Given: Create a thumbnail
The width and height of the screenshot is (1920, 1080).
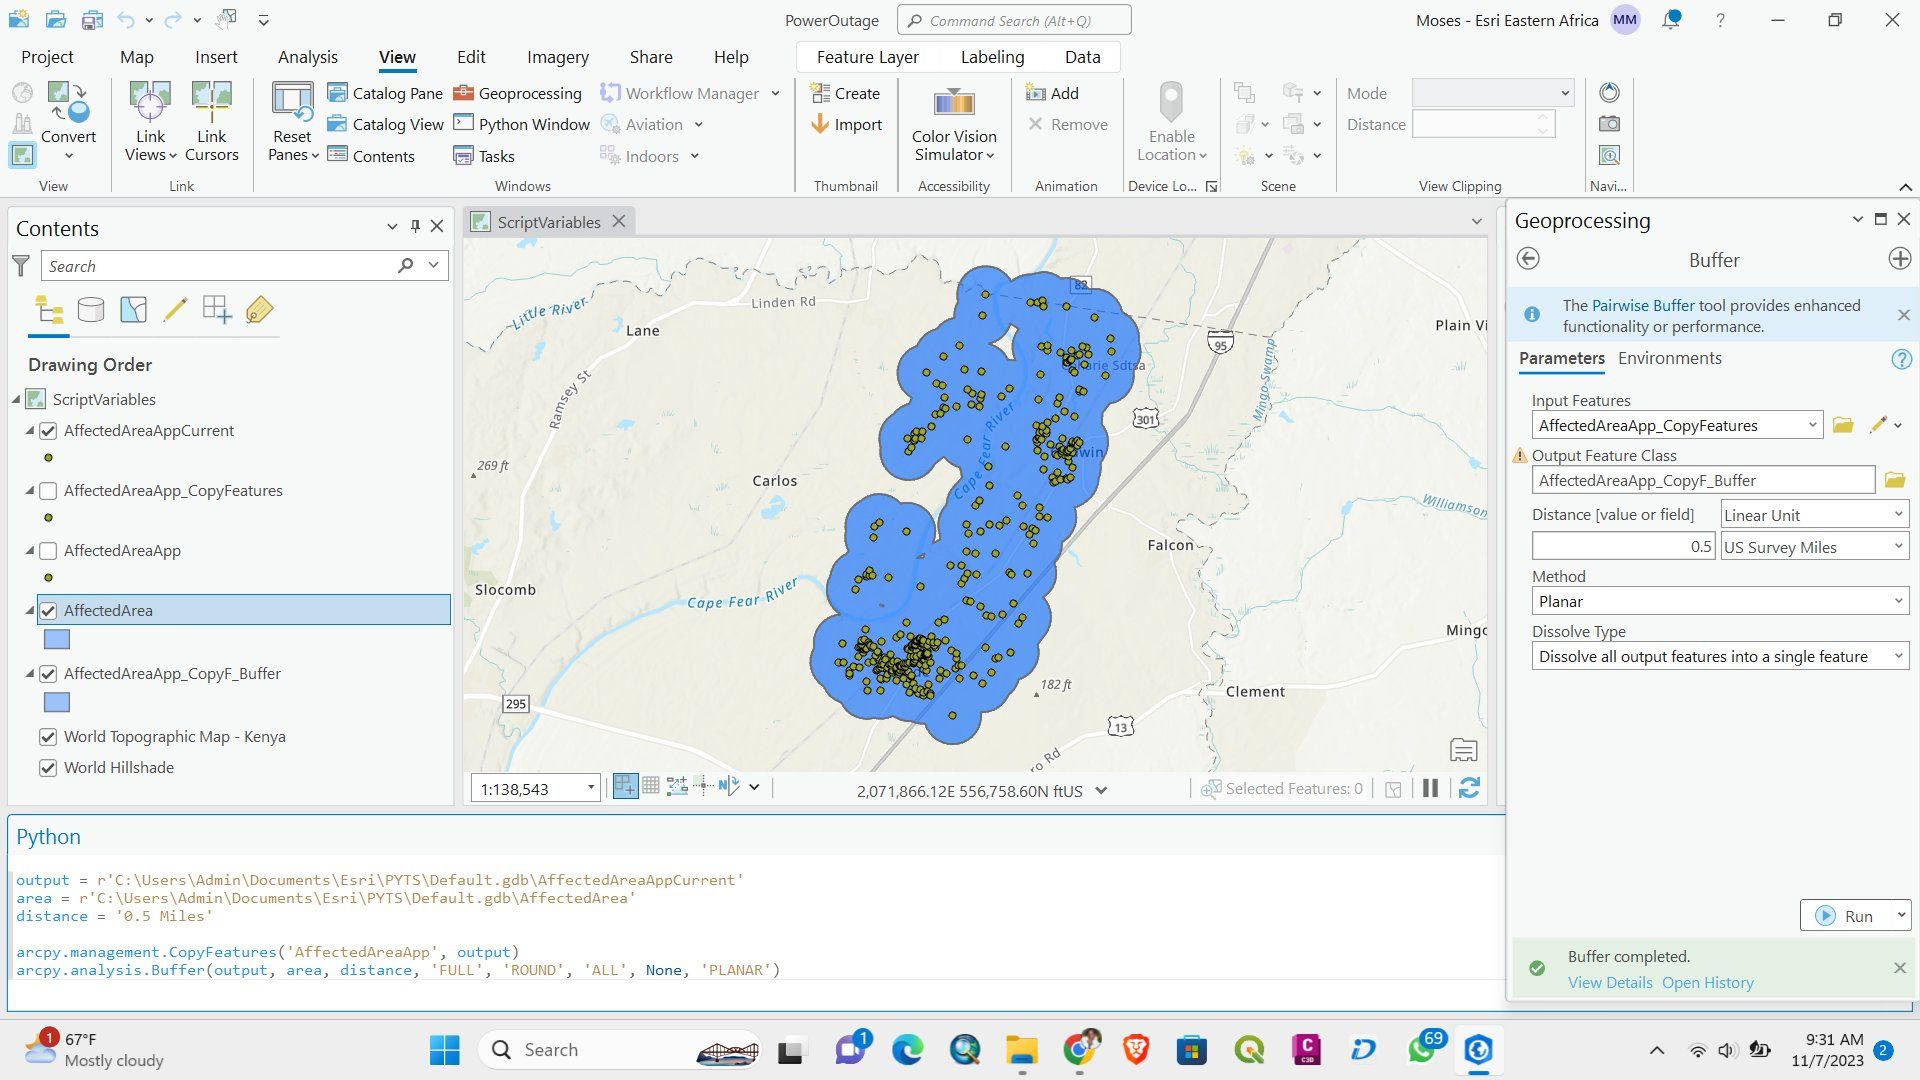Looking at the screenshot, I should pos(846,93).
